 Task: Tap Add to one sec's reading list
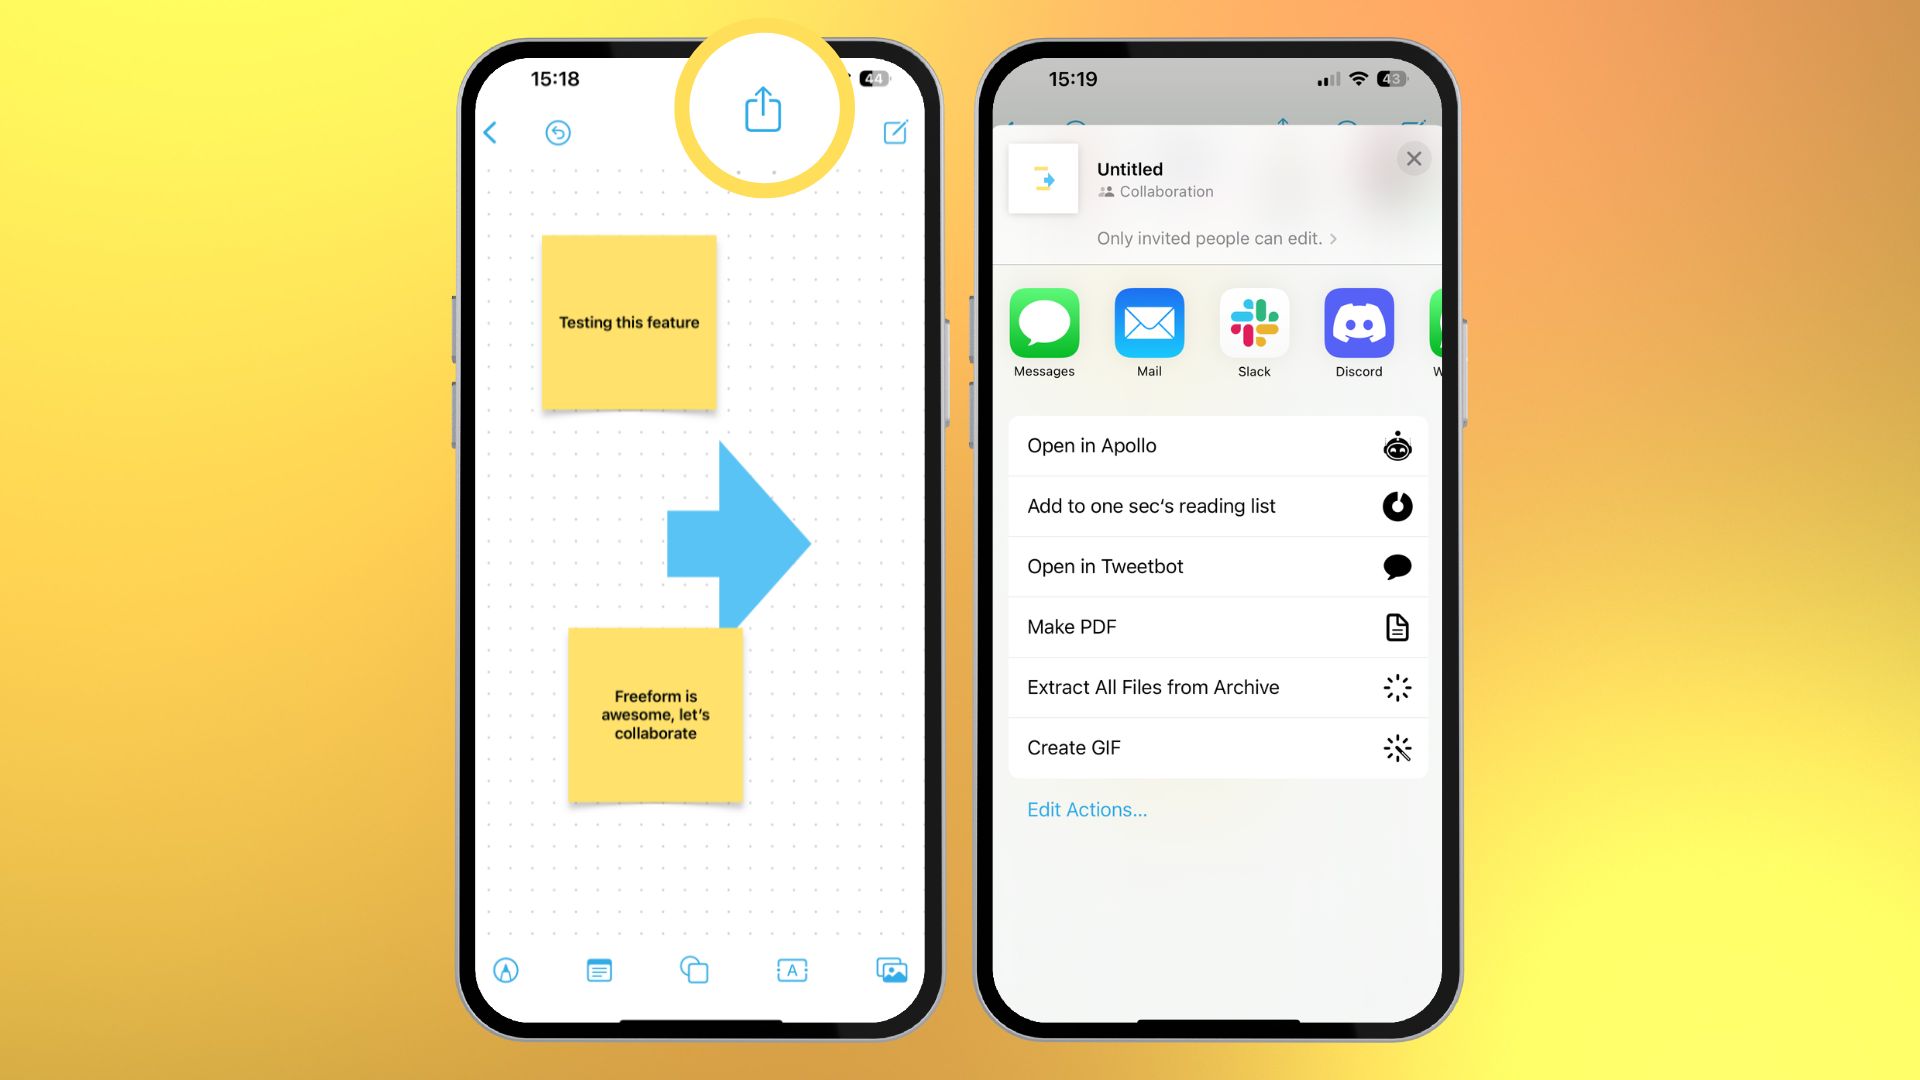click(x=1213, y=506)
